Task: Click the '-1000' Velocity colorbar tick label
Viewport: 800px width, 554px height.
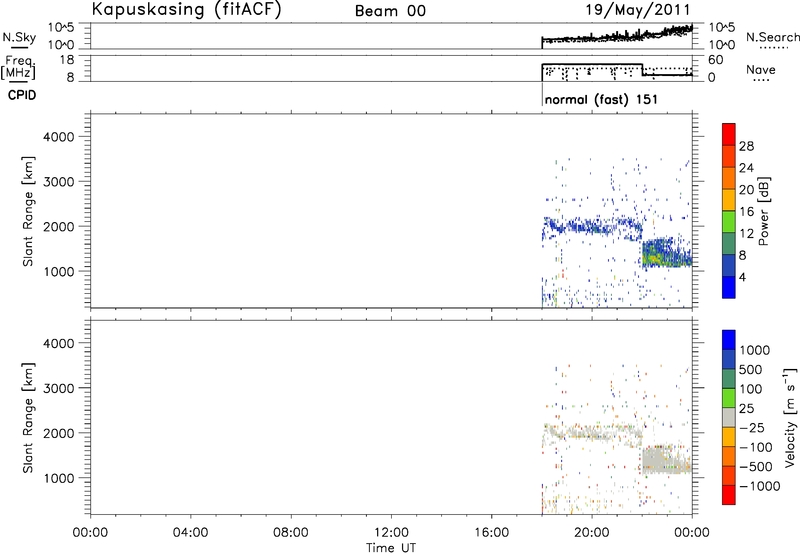Action: pos(759,486)
